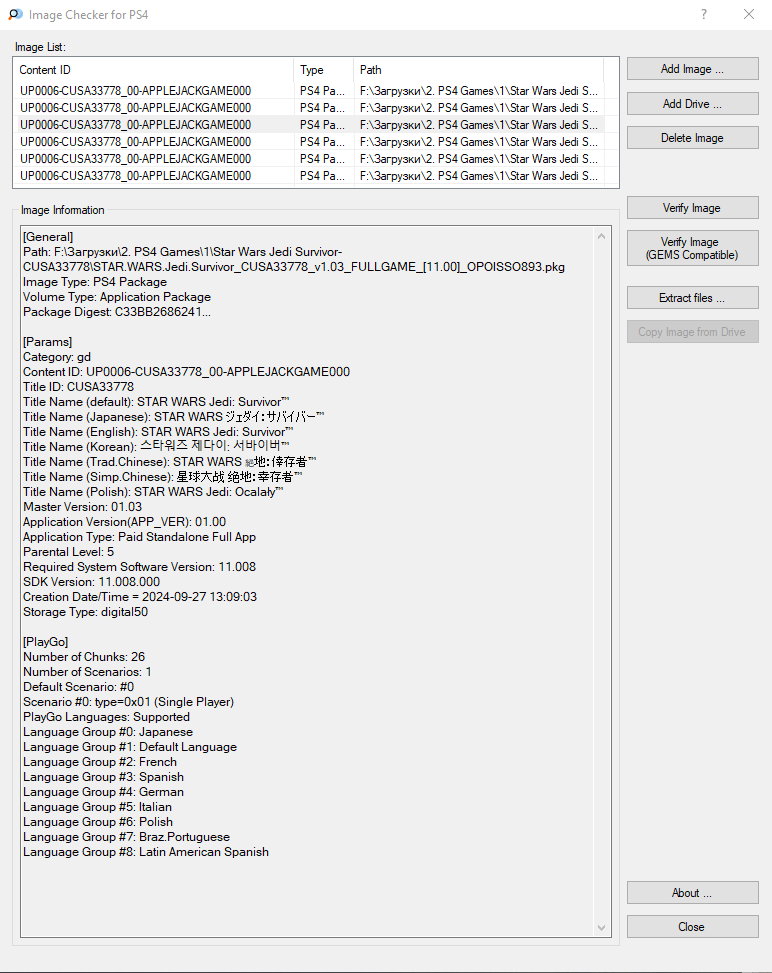The width and height of the screenshot is (772, 973).
Task: Click the Title ID: CUSA33778 line
Action: [x=78, y=387]
